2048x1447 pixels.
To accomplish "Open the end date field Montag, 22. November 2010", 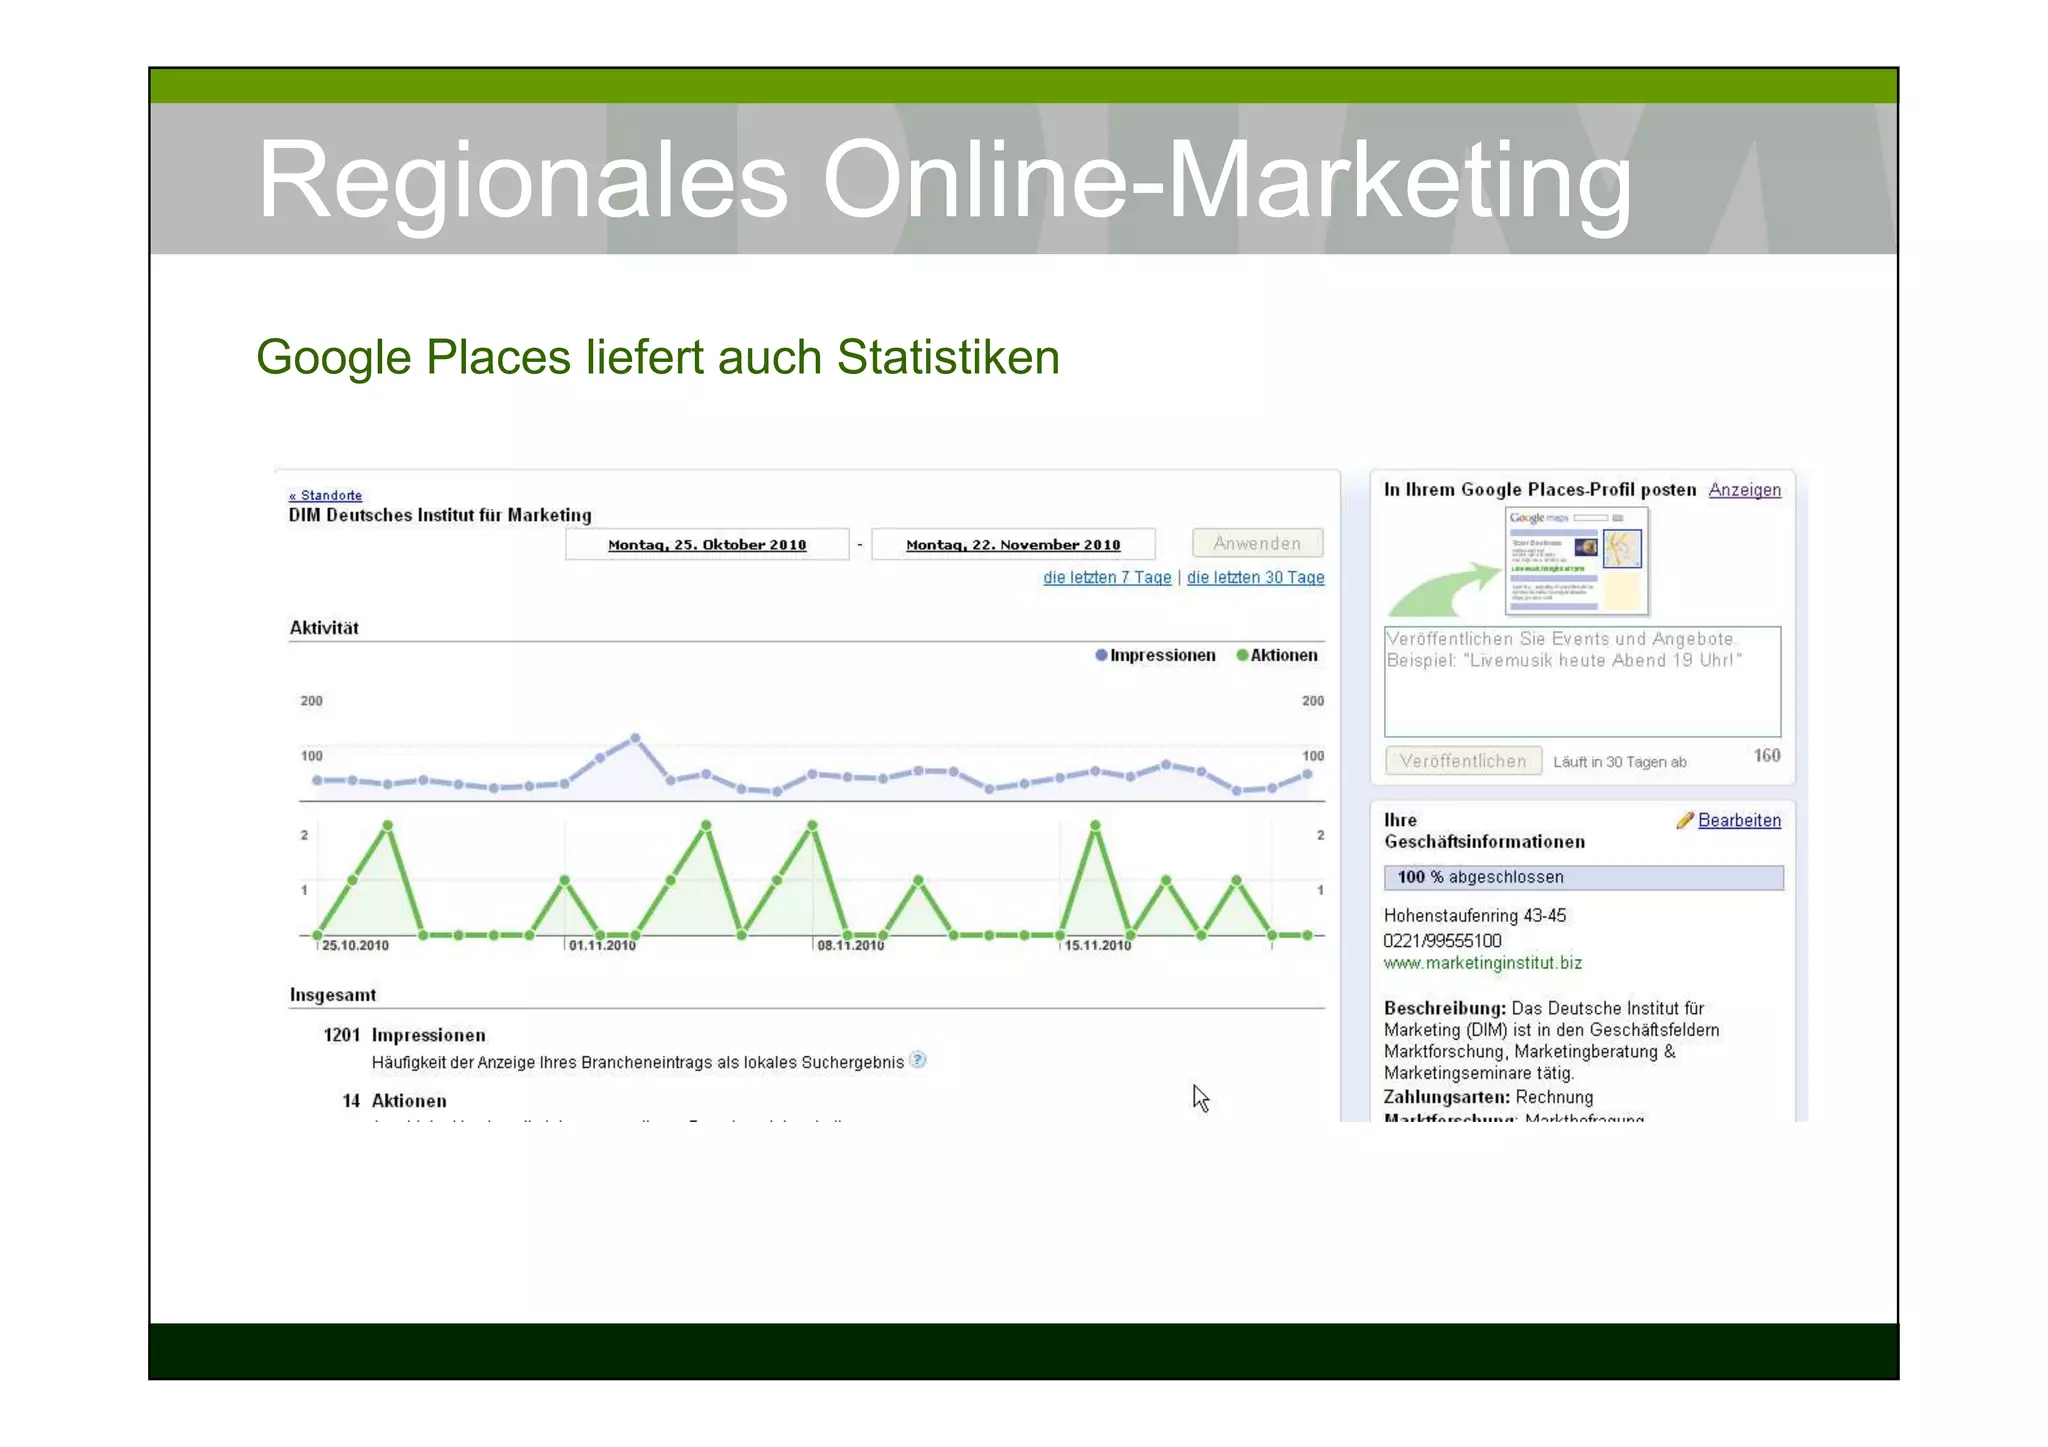I will [x=1013, y=544].
